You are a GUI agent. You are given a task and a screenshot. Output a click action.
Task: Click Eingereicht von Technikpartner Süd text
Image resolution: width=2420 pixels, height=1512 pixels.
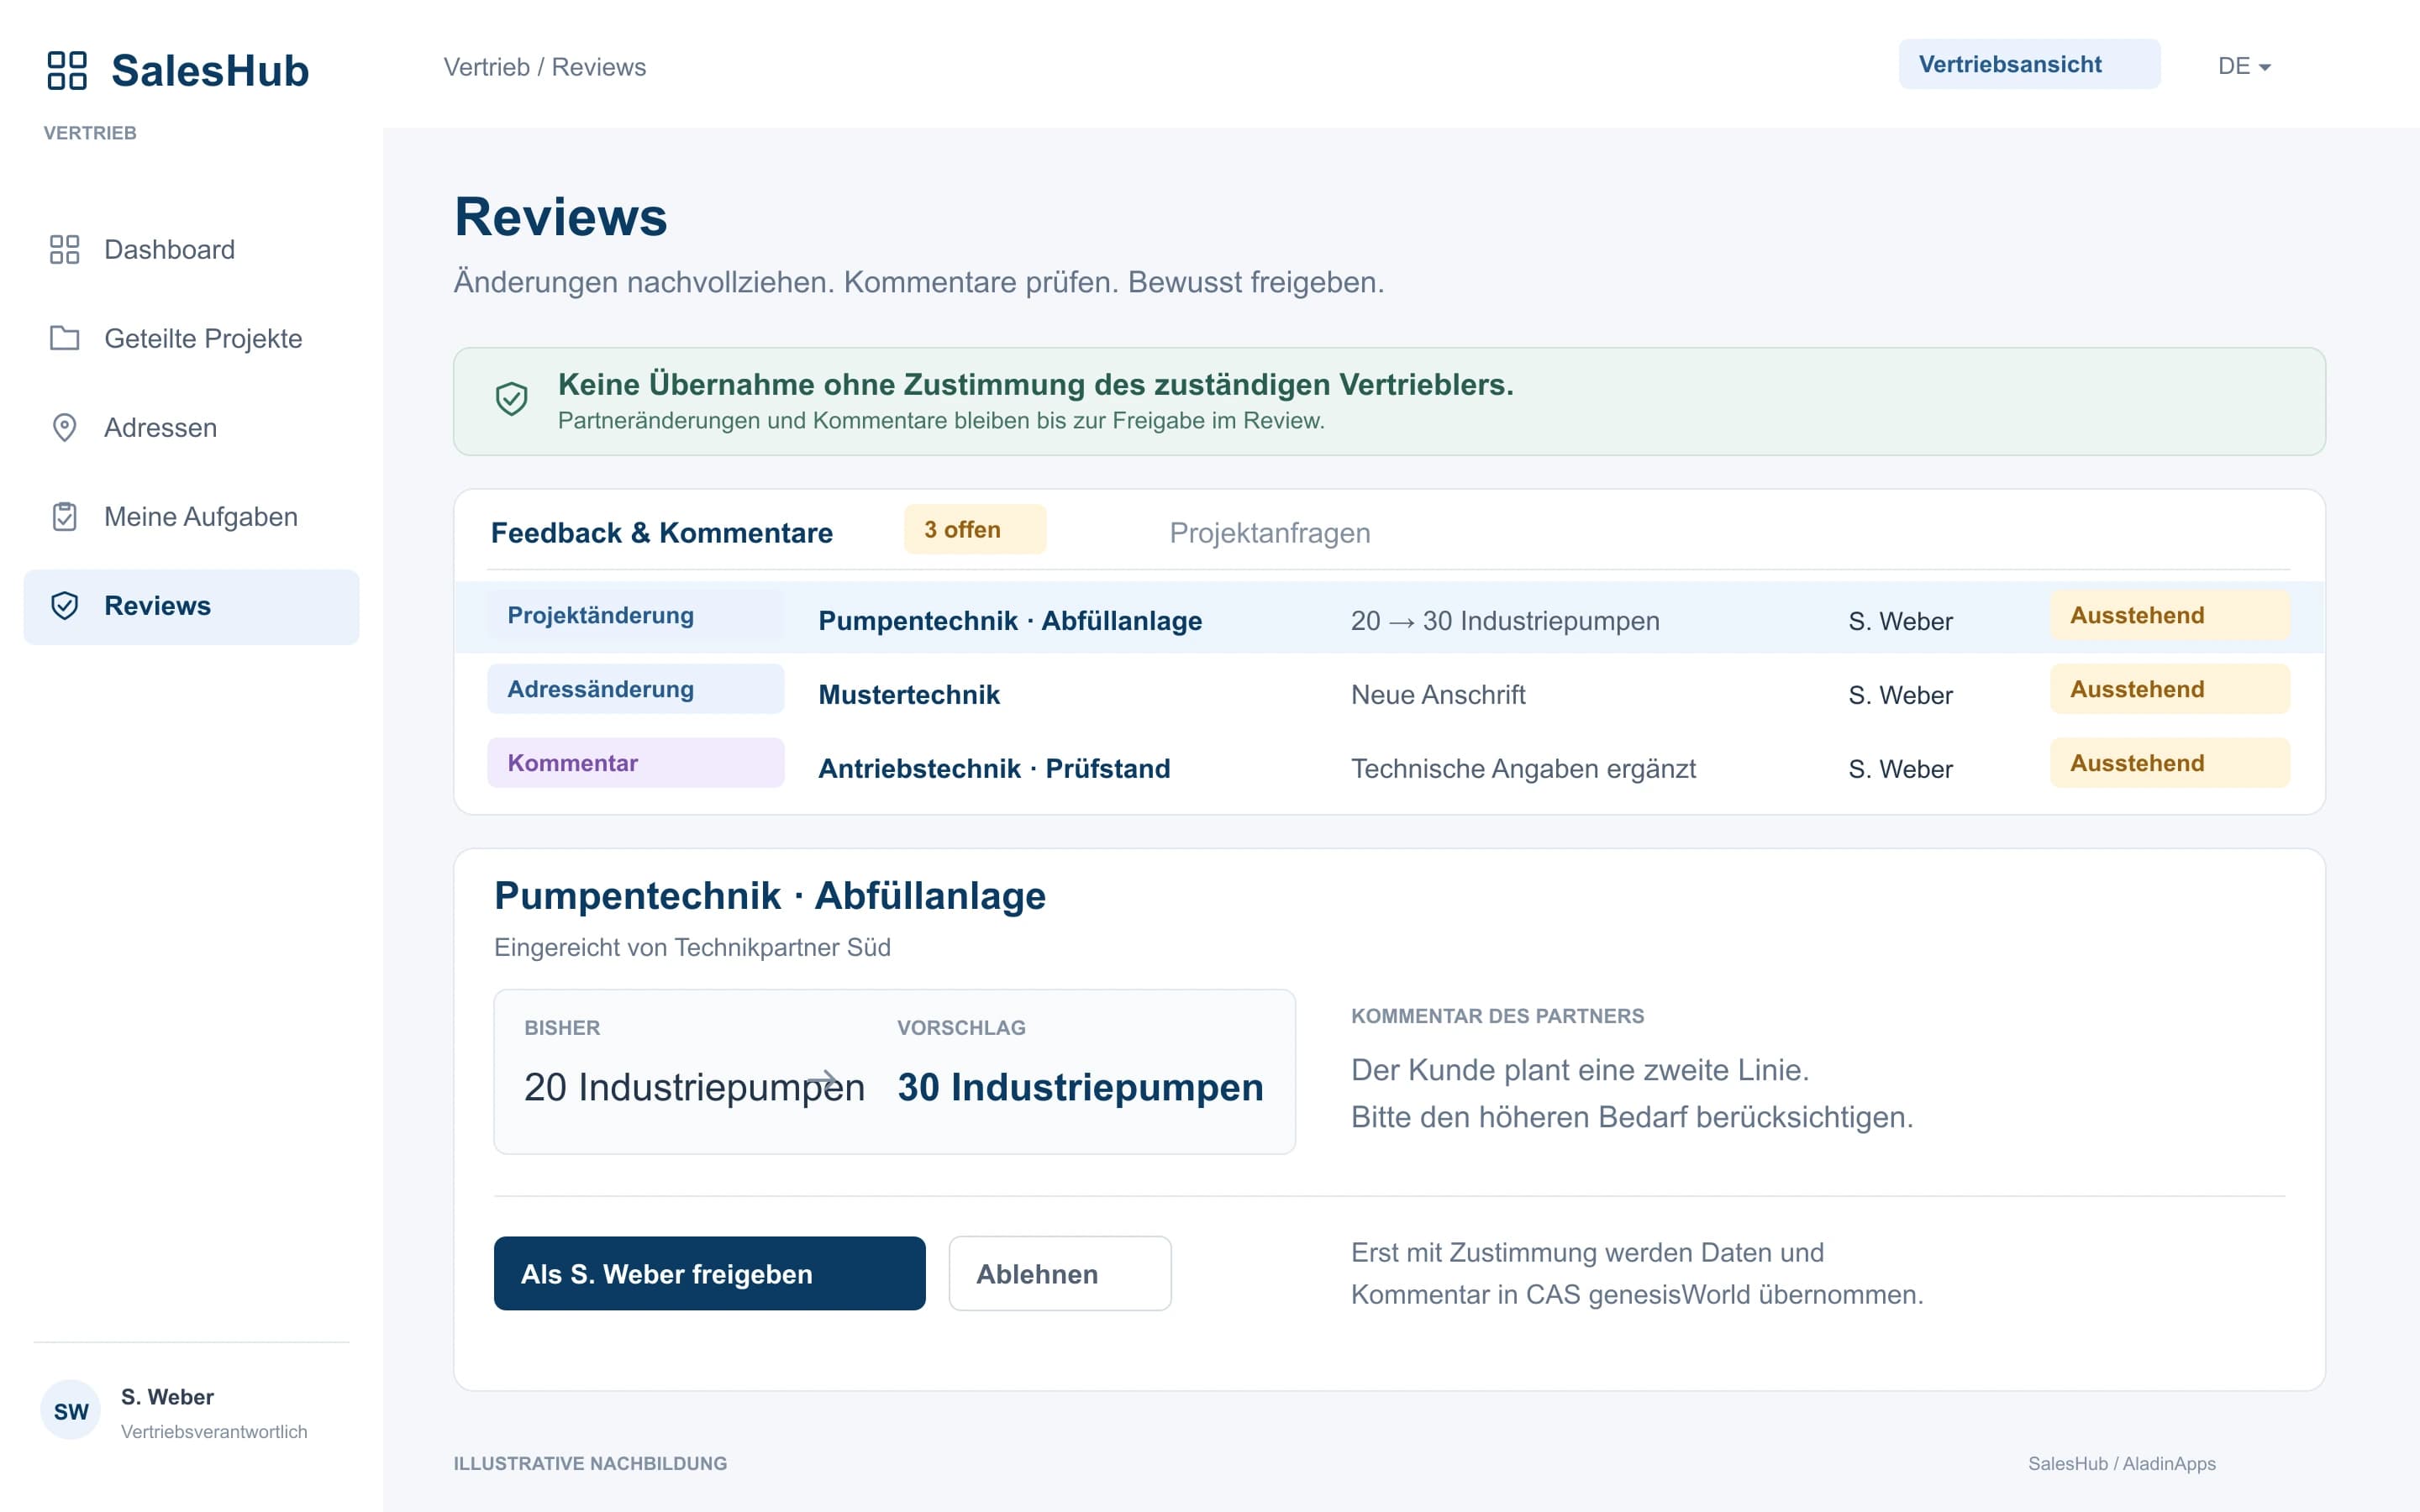pos(692,947)
